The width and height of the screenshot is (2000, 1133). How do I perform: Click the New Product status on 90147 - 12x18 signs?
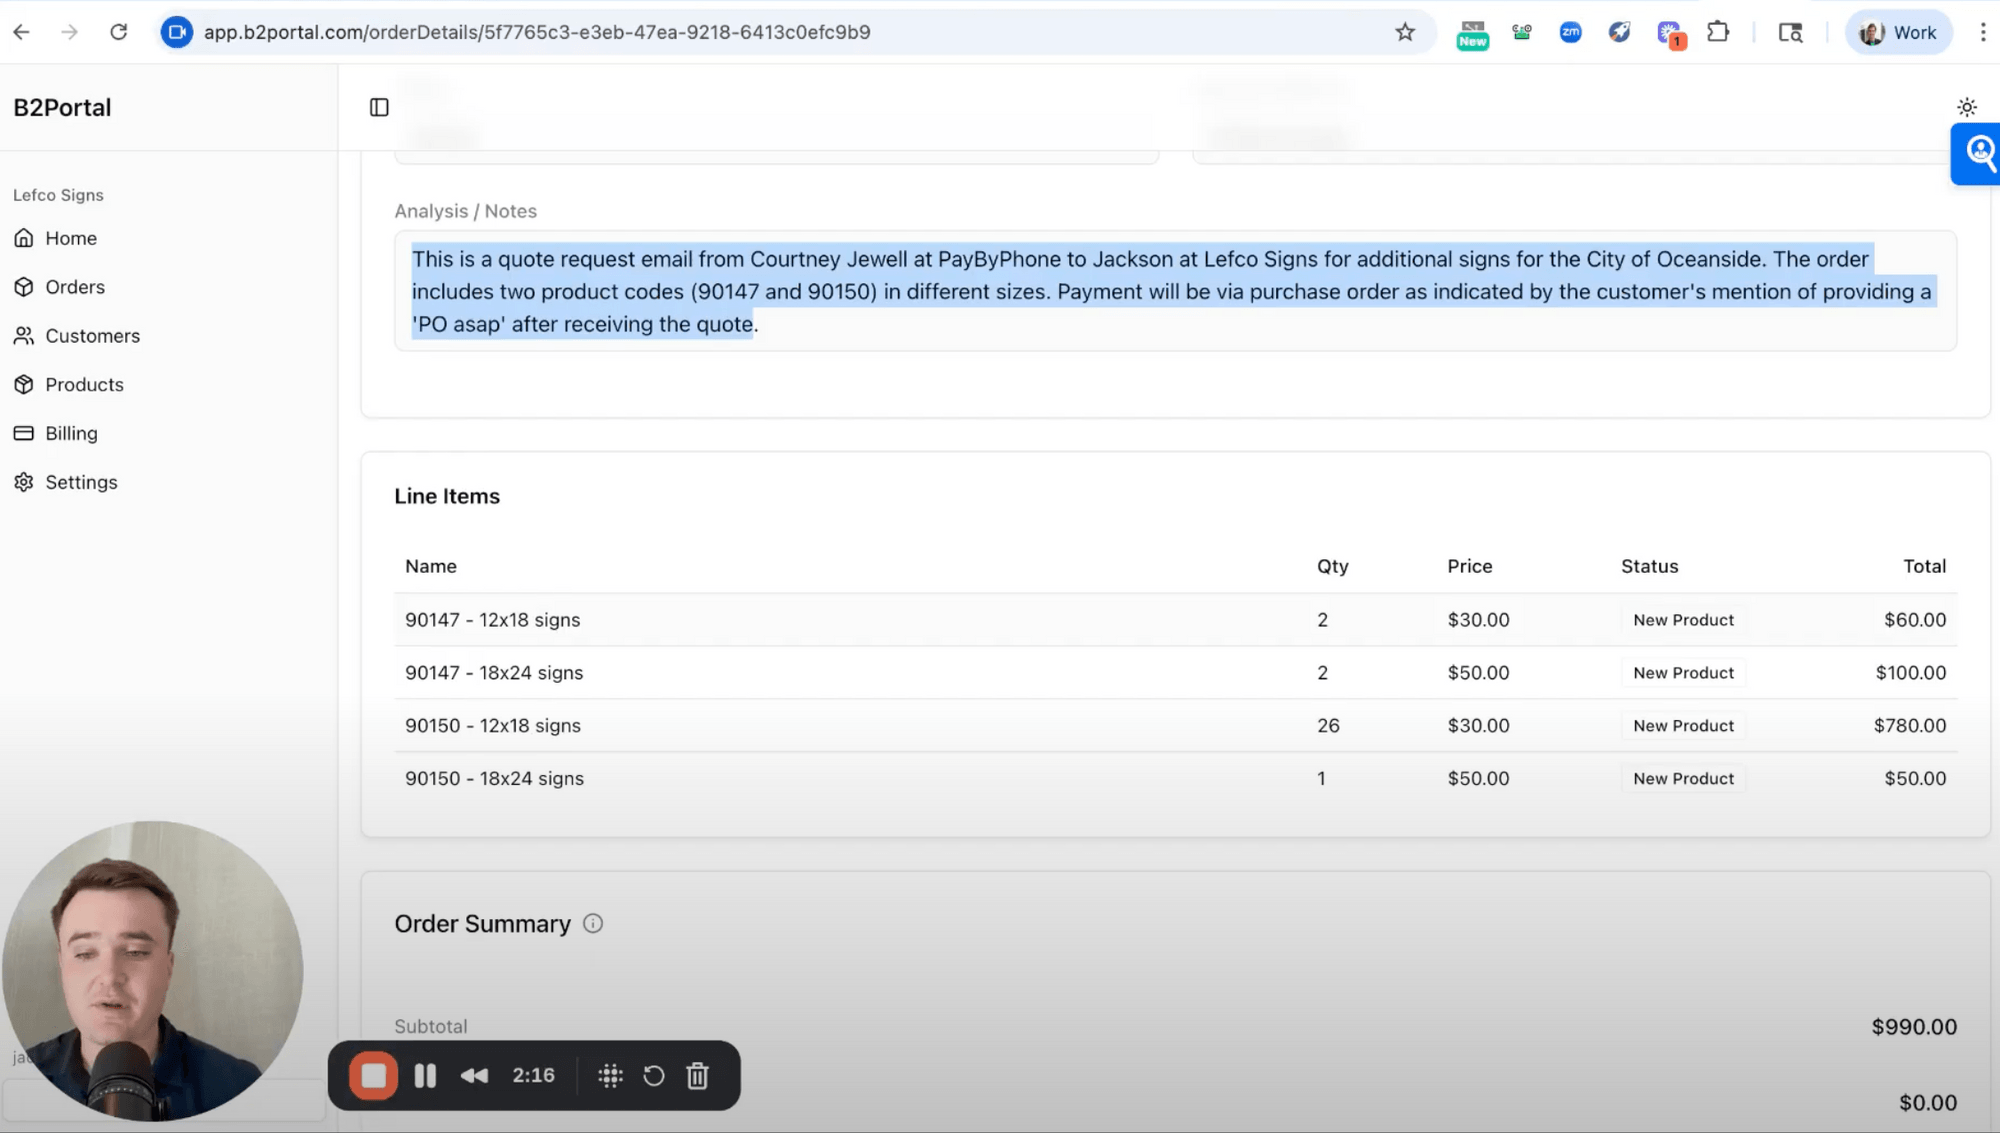(x=1683, y=620)
